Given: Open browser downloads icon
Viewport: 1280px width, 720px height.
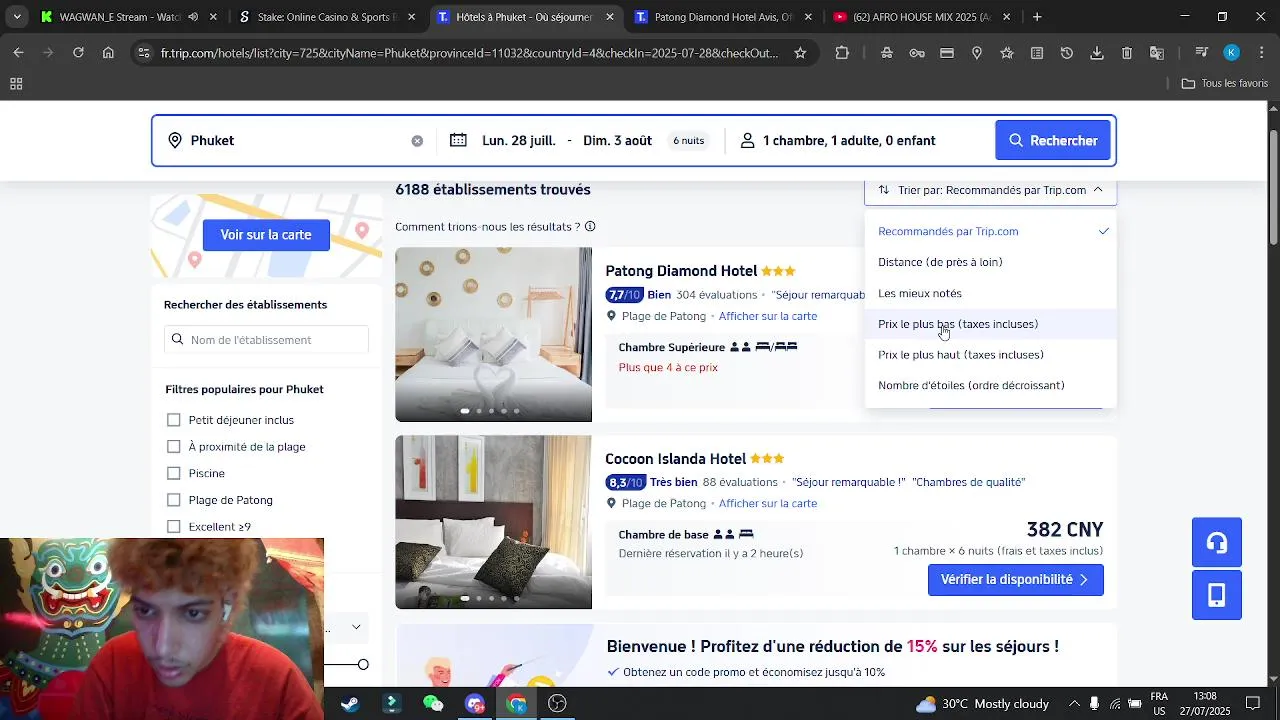Looking at the screenshot, I should 1097,53.
